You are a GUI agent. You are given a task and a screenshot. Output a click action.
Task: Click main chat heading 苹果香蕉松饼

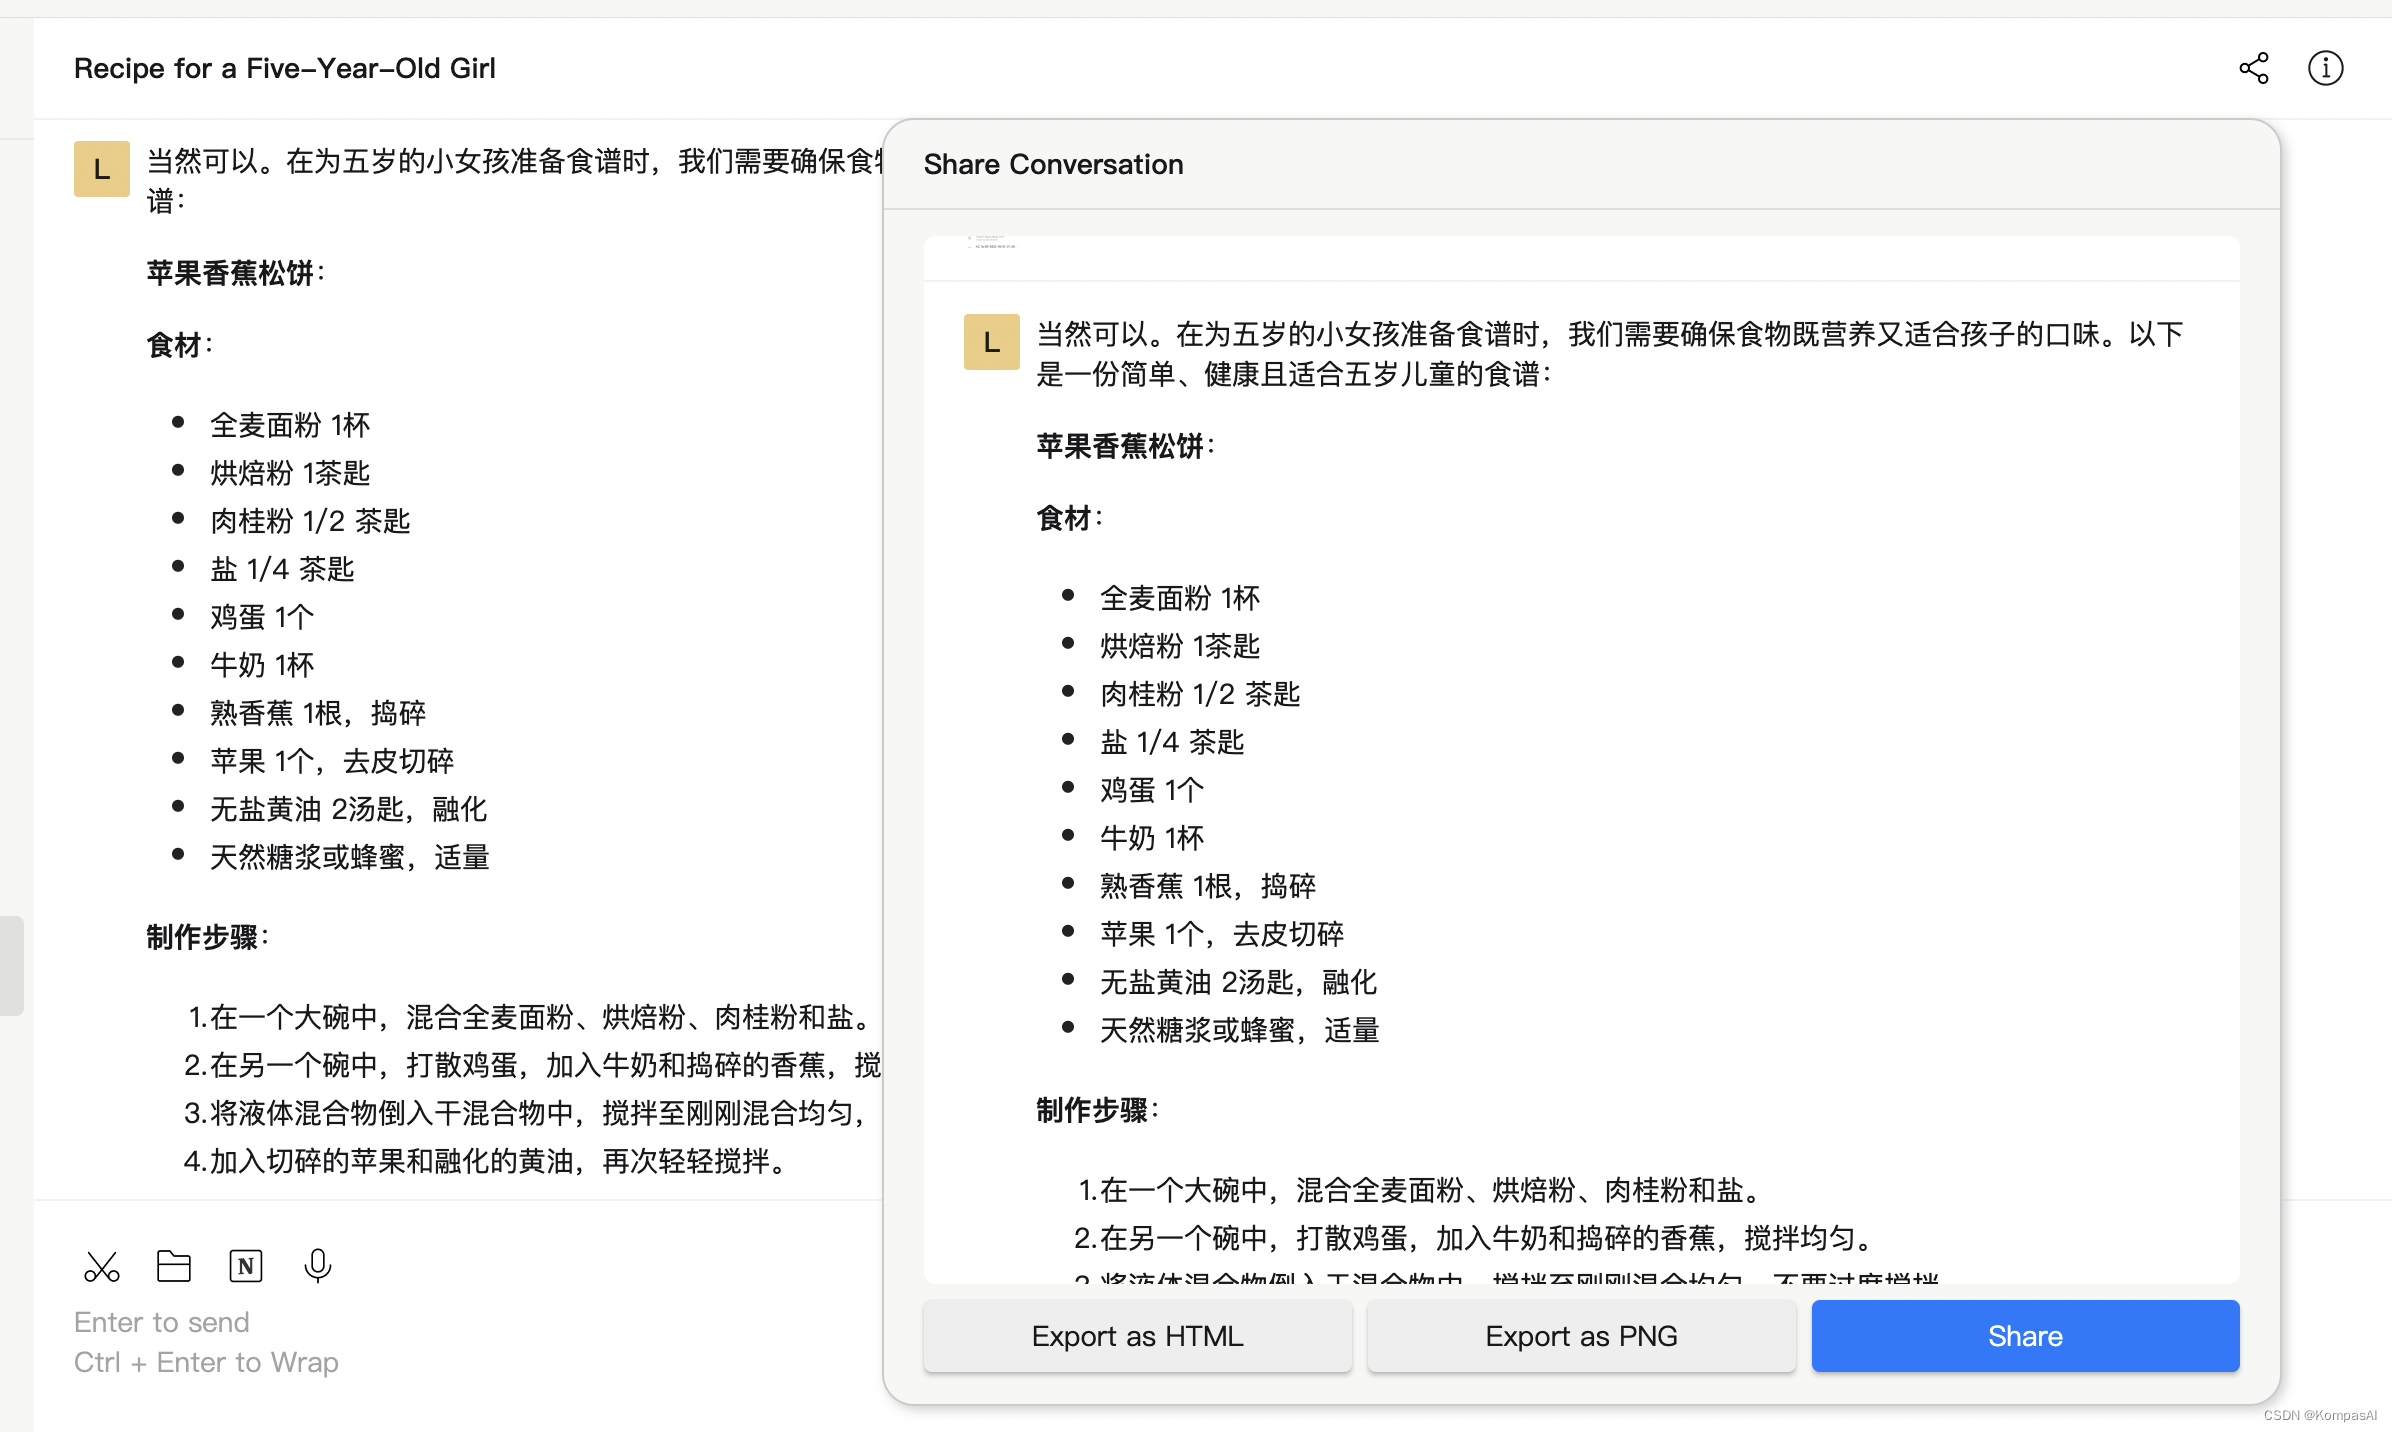point(236,273)
